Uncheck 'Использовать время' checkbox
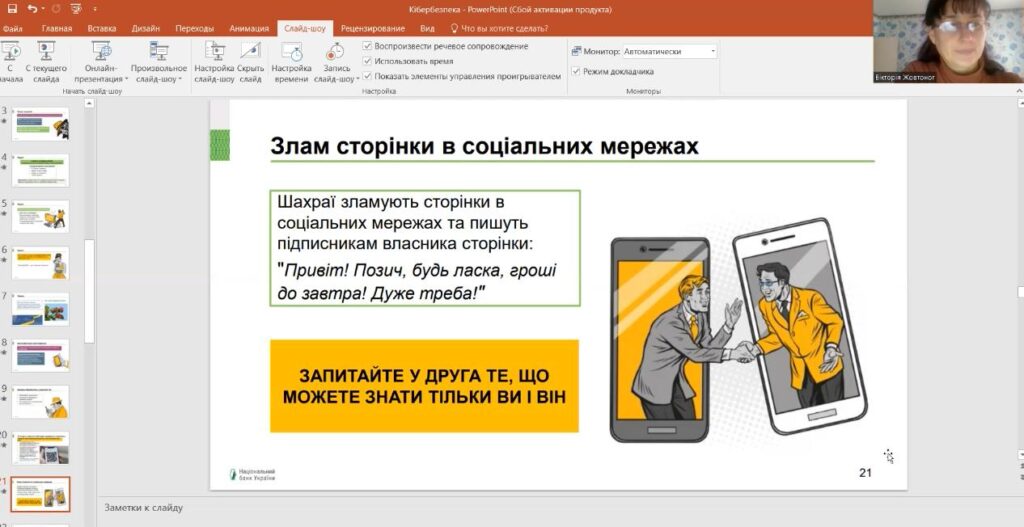The image size is (1024, 527). (x=368, y=61)
